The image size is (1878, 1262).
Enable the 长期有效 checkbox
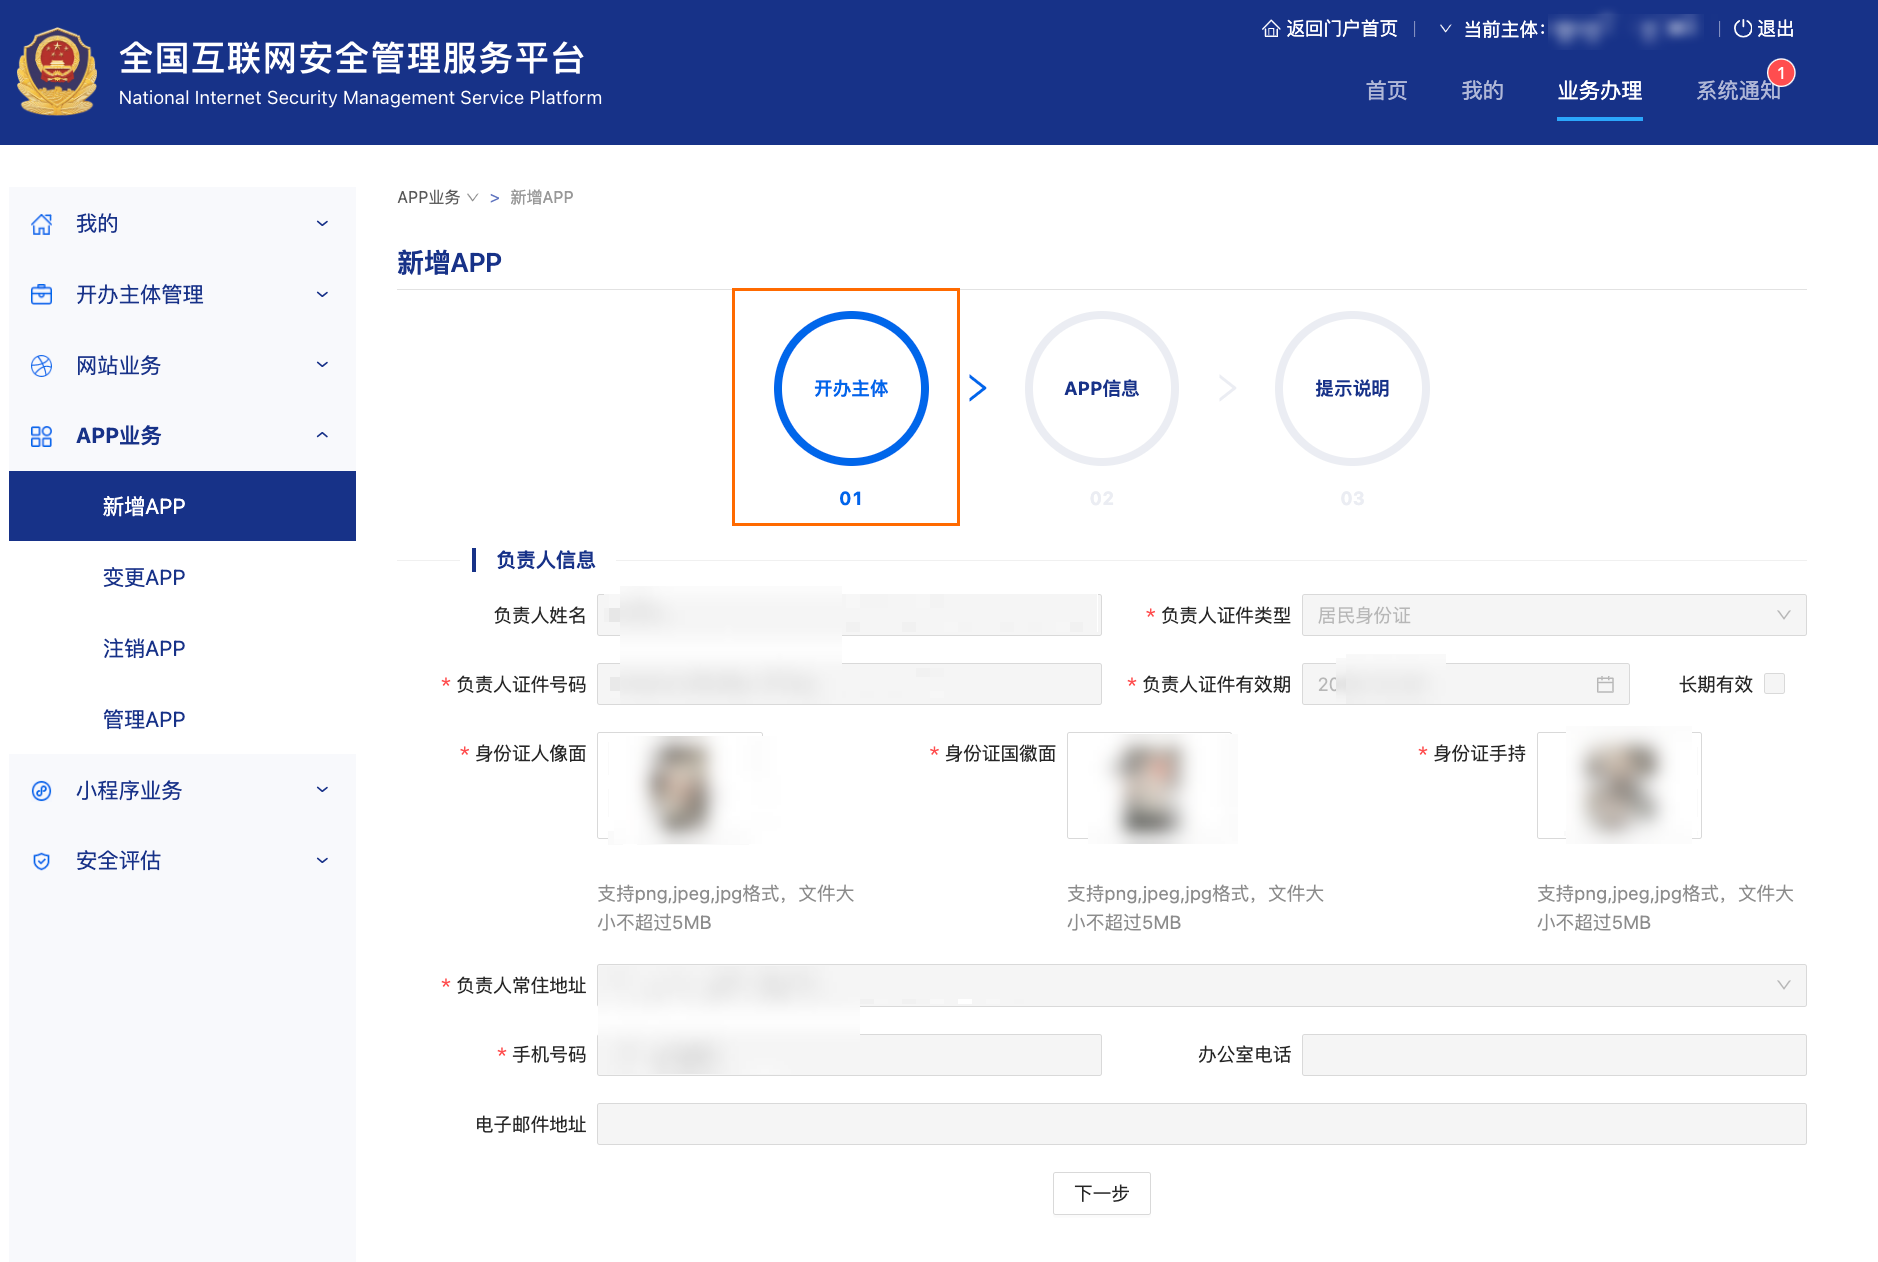click(x=1775, y=684)
